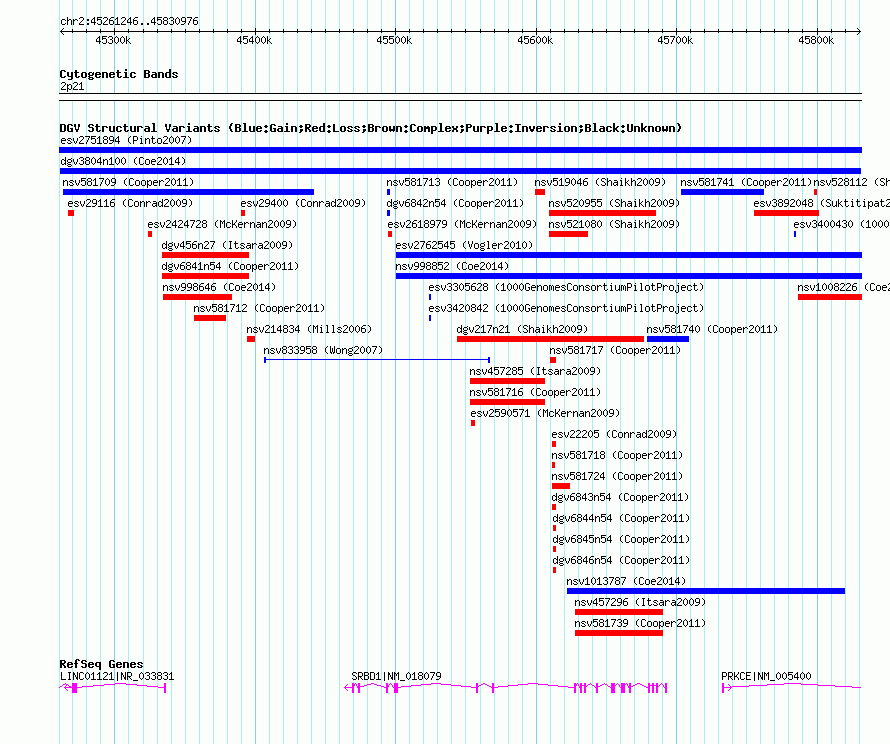Click the chr2:45261246..45830976 coordinates
This screenshot has width=890, height=744.
(129, 21)
